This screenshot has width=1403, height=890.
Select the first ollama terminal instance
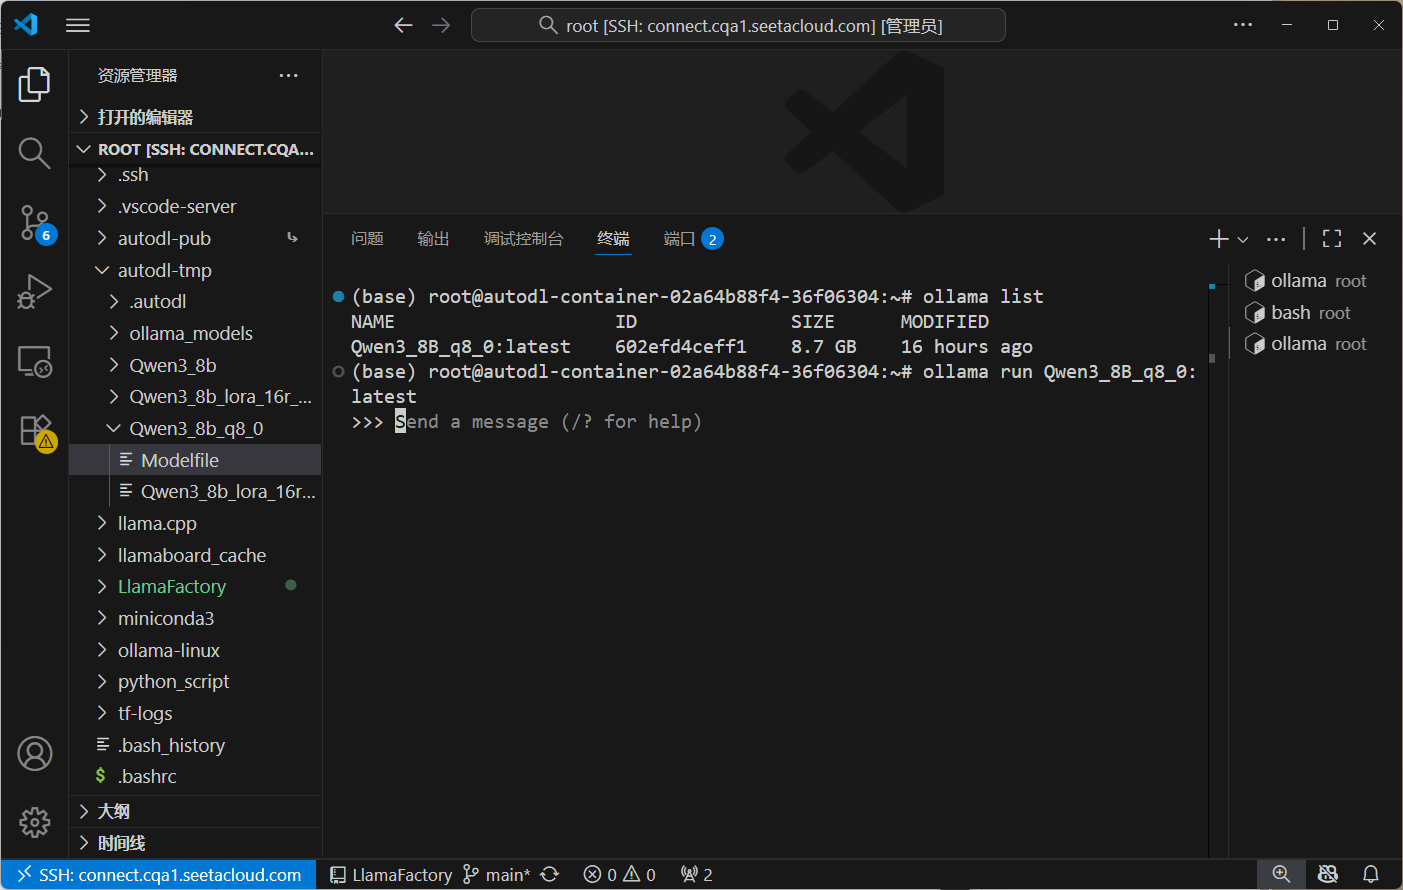point(1306,281)
